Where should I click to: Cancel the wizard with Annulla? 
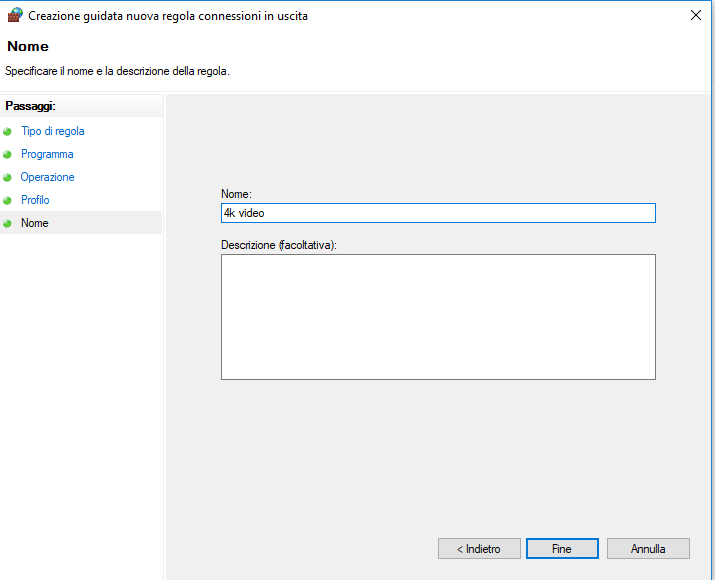648,549
